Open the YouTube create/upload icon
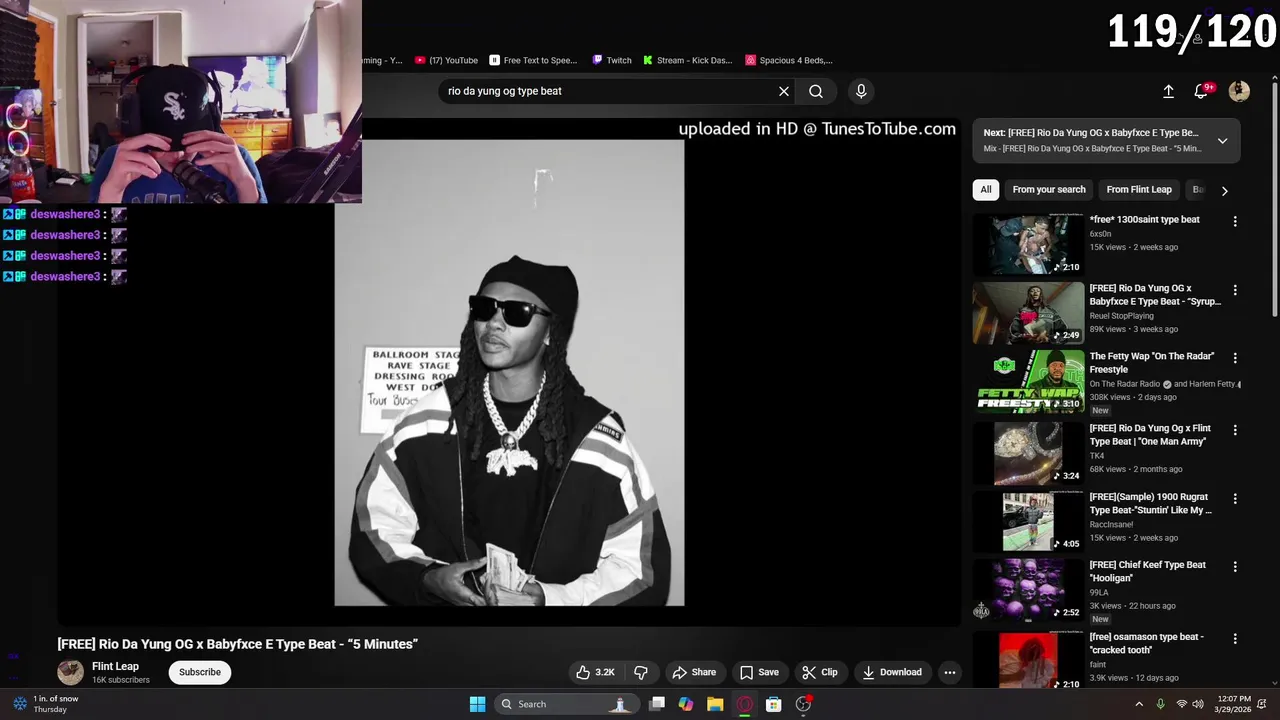 coord(1168,91)
